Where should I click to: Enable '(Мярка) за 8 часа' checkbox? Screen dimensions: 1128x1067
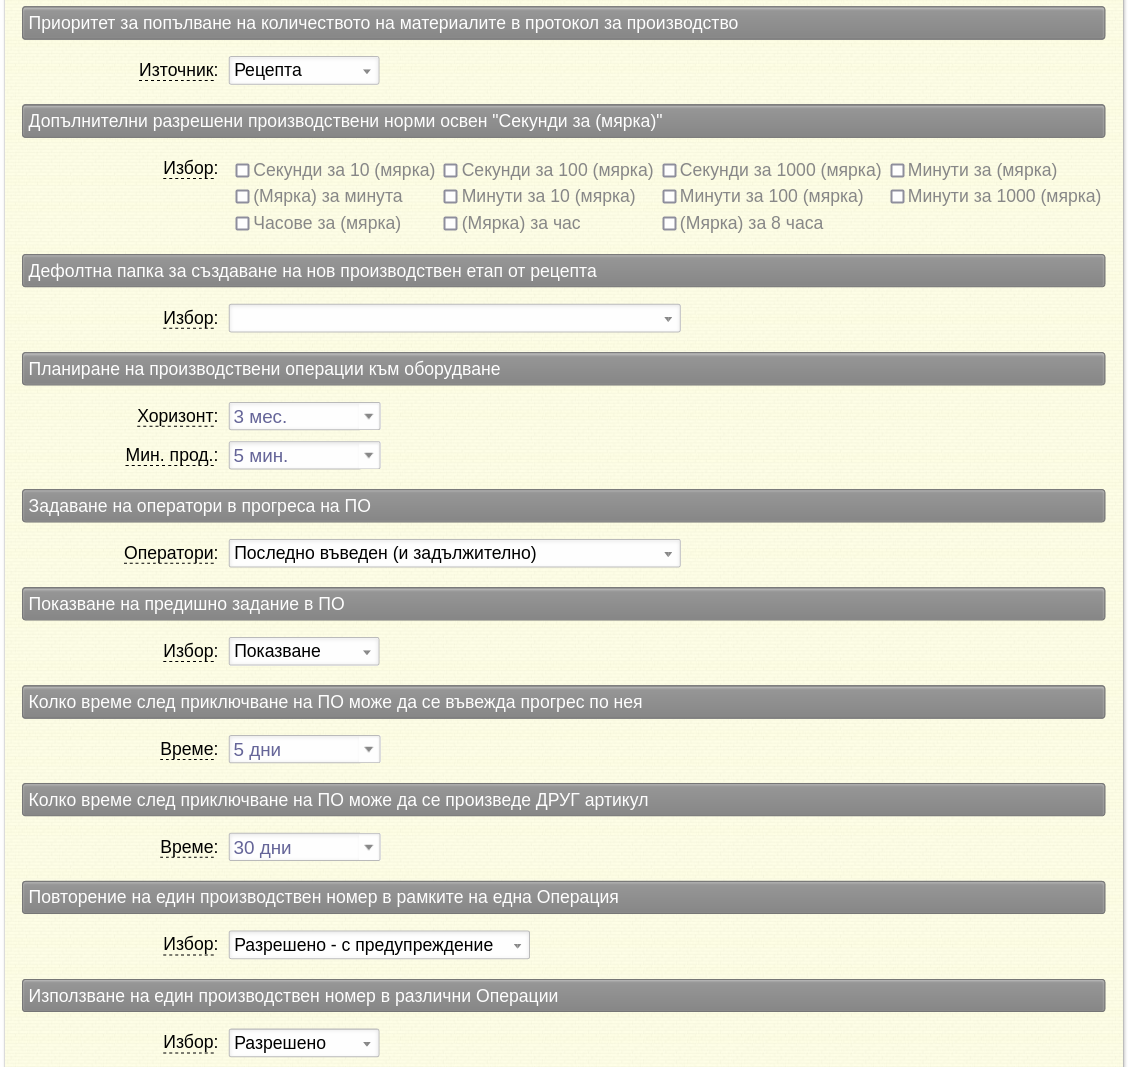(x=669, y=224)
